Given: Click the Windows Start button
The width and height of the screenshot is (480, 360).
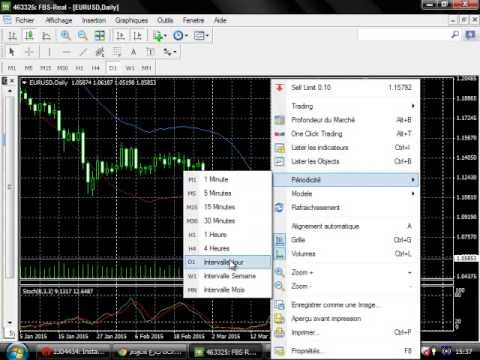Looking at the screenshot, I should click(16, 351).
